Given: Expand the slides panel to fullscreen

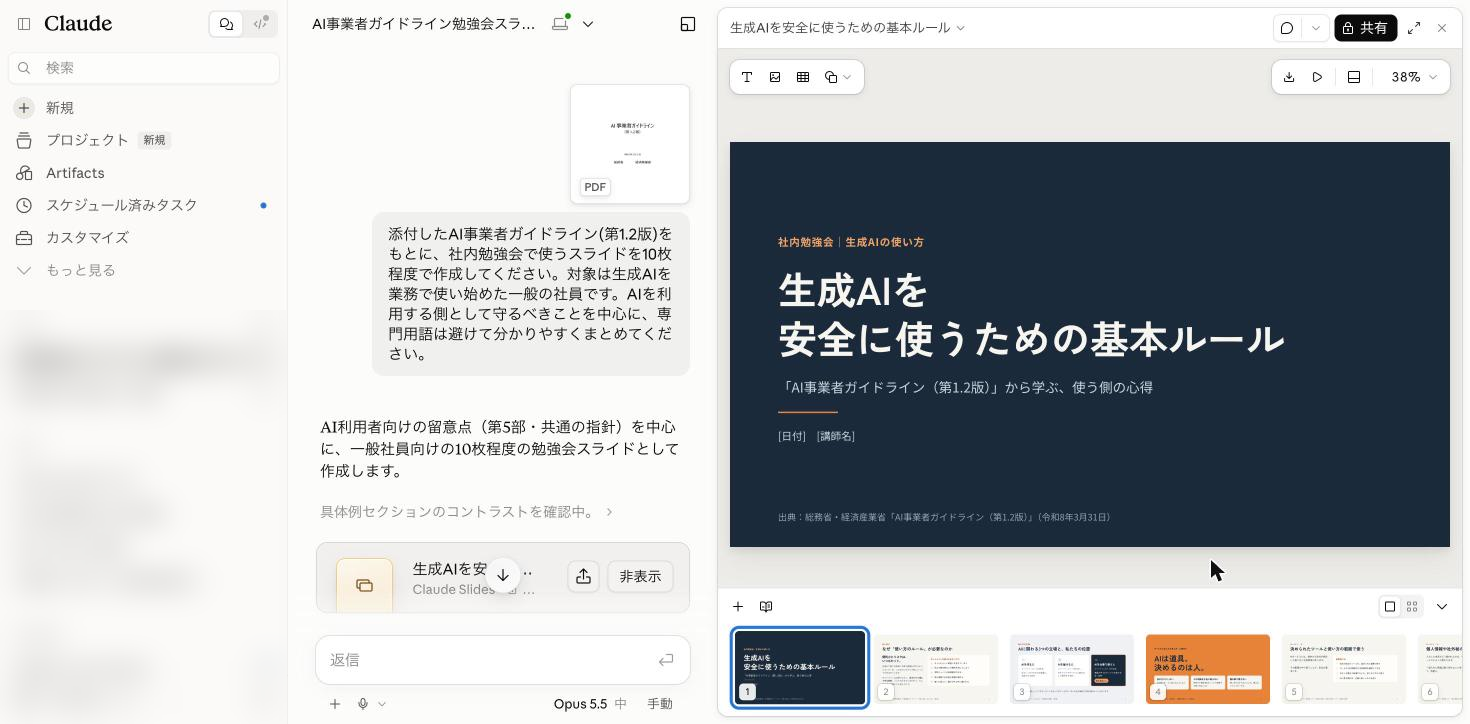Looking at the screenshot, I should tap(1414, 28).
